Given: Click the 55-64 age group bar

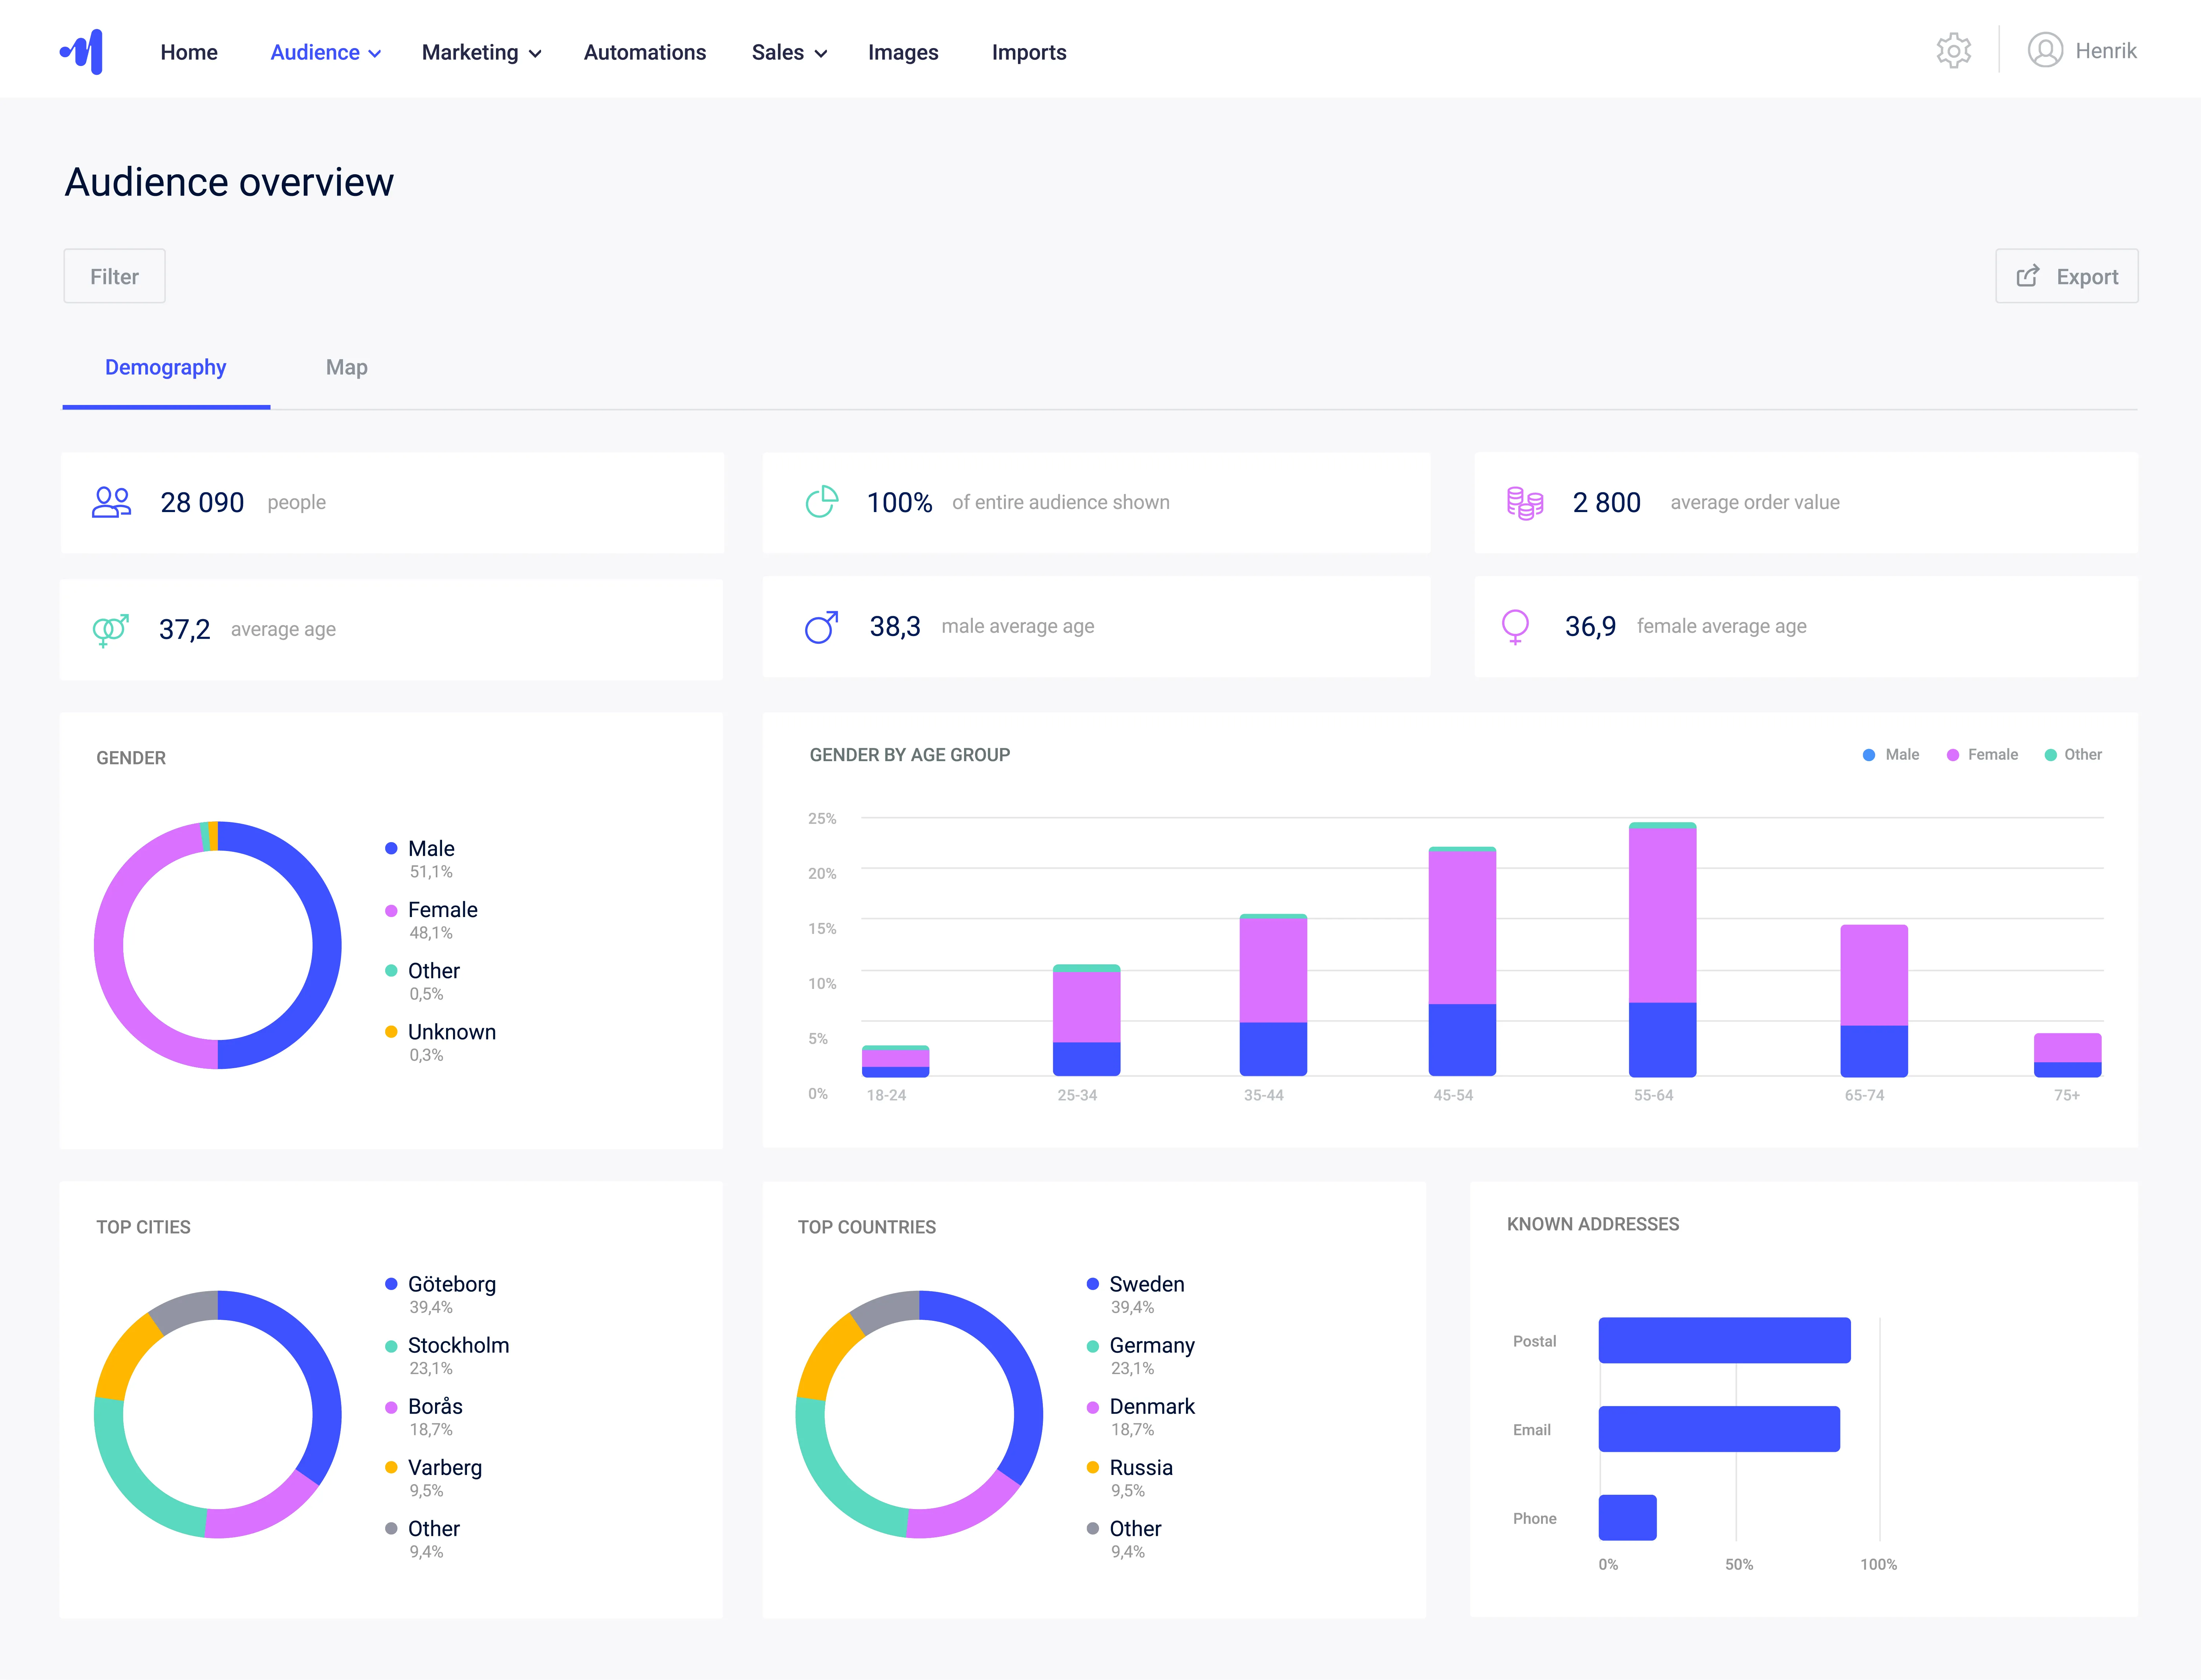Looking at the screenshot, I should pyautogui.click(x=1662, y=950).
